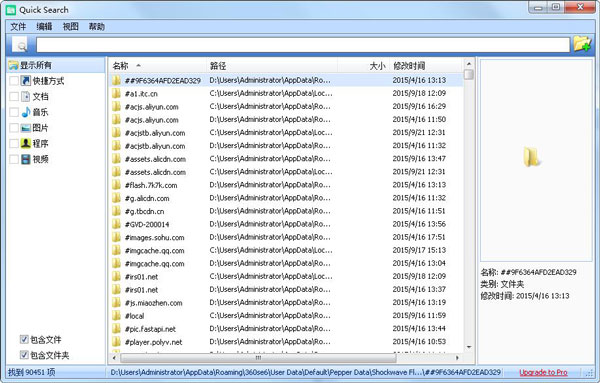Click the folder preview thumbnail

pyautogui.click(x=532, y=157)
